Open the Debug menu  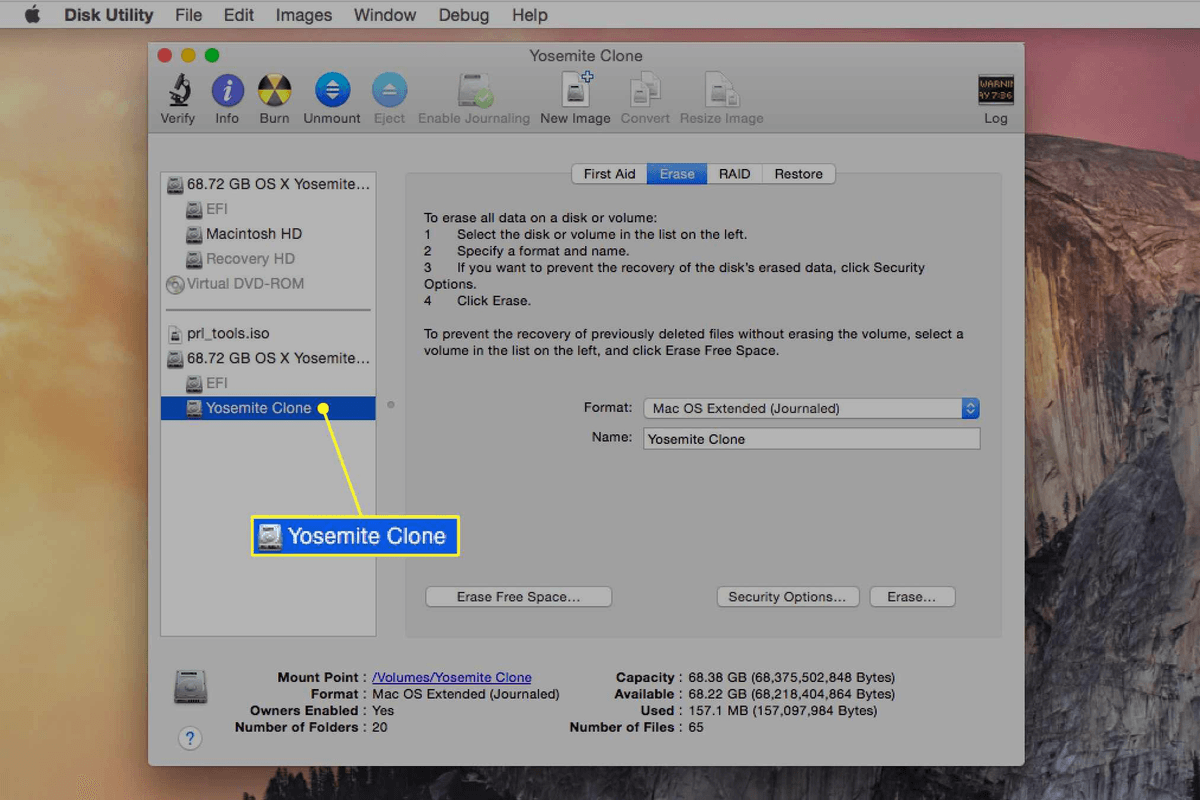point(463,14)
